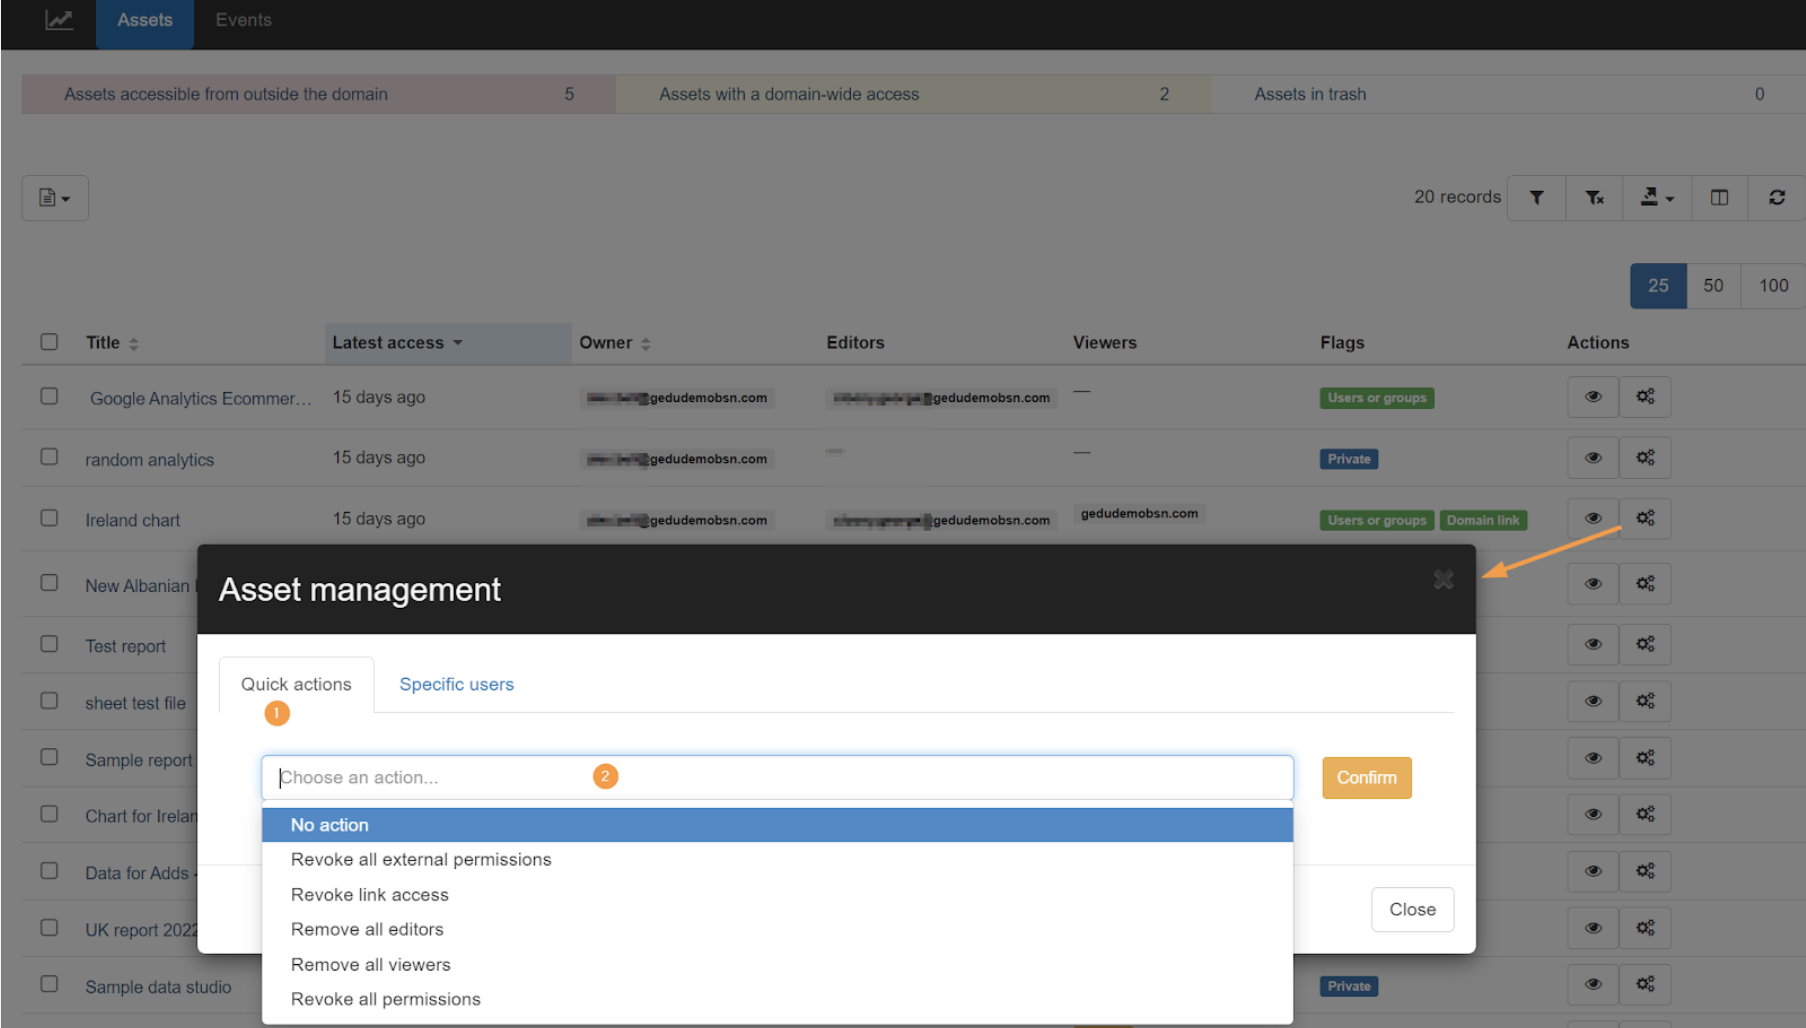Choose Revoke all external permissions
Image resolution: width=1806 pixels, height=1028 pixels.
tap(777, 860)
